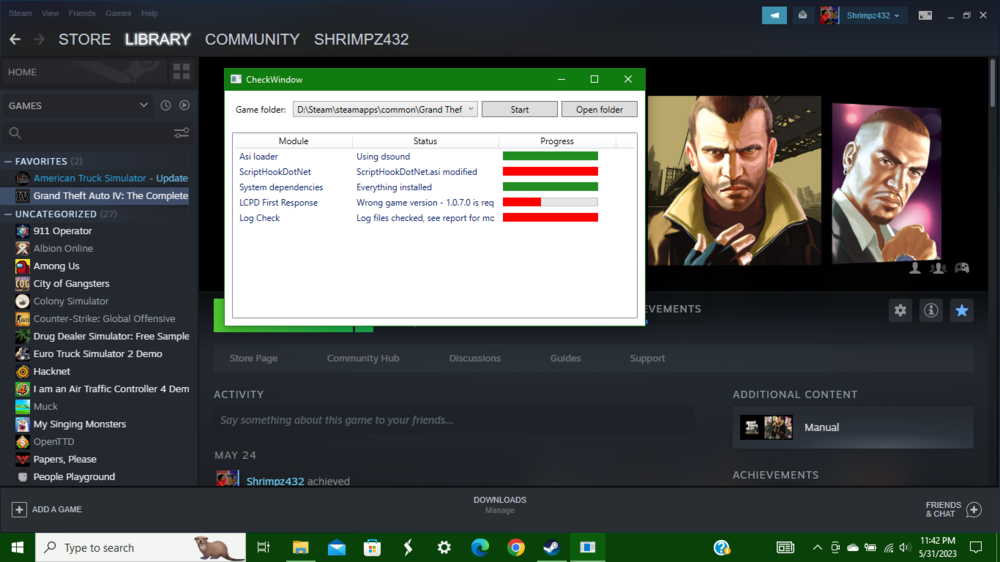Open Task View on taskbar

263,547
